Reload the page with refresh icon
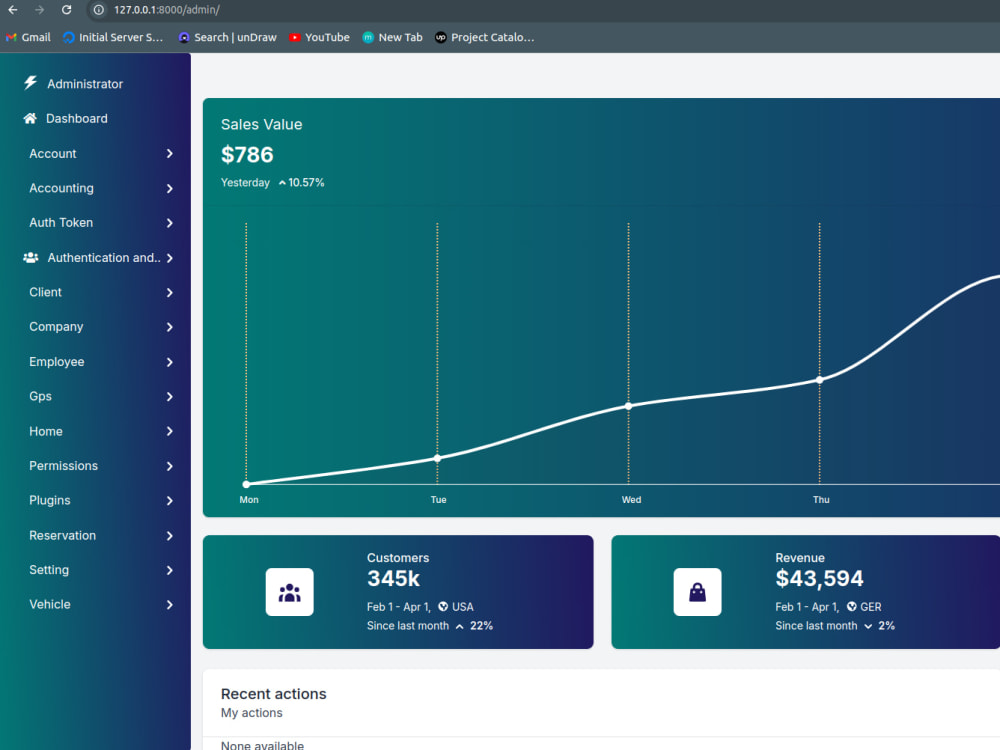This screenshot has width=1000, height=750. tap(66, 10)
